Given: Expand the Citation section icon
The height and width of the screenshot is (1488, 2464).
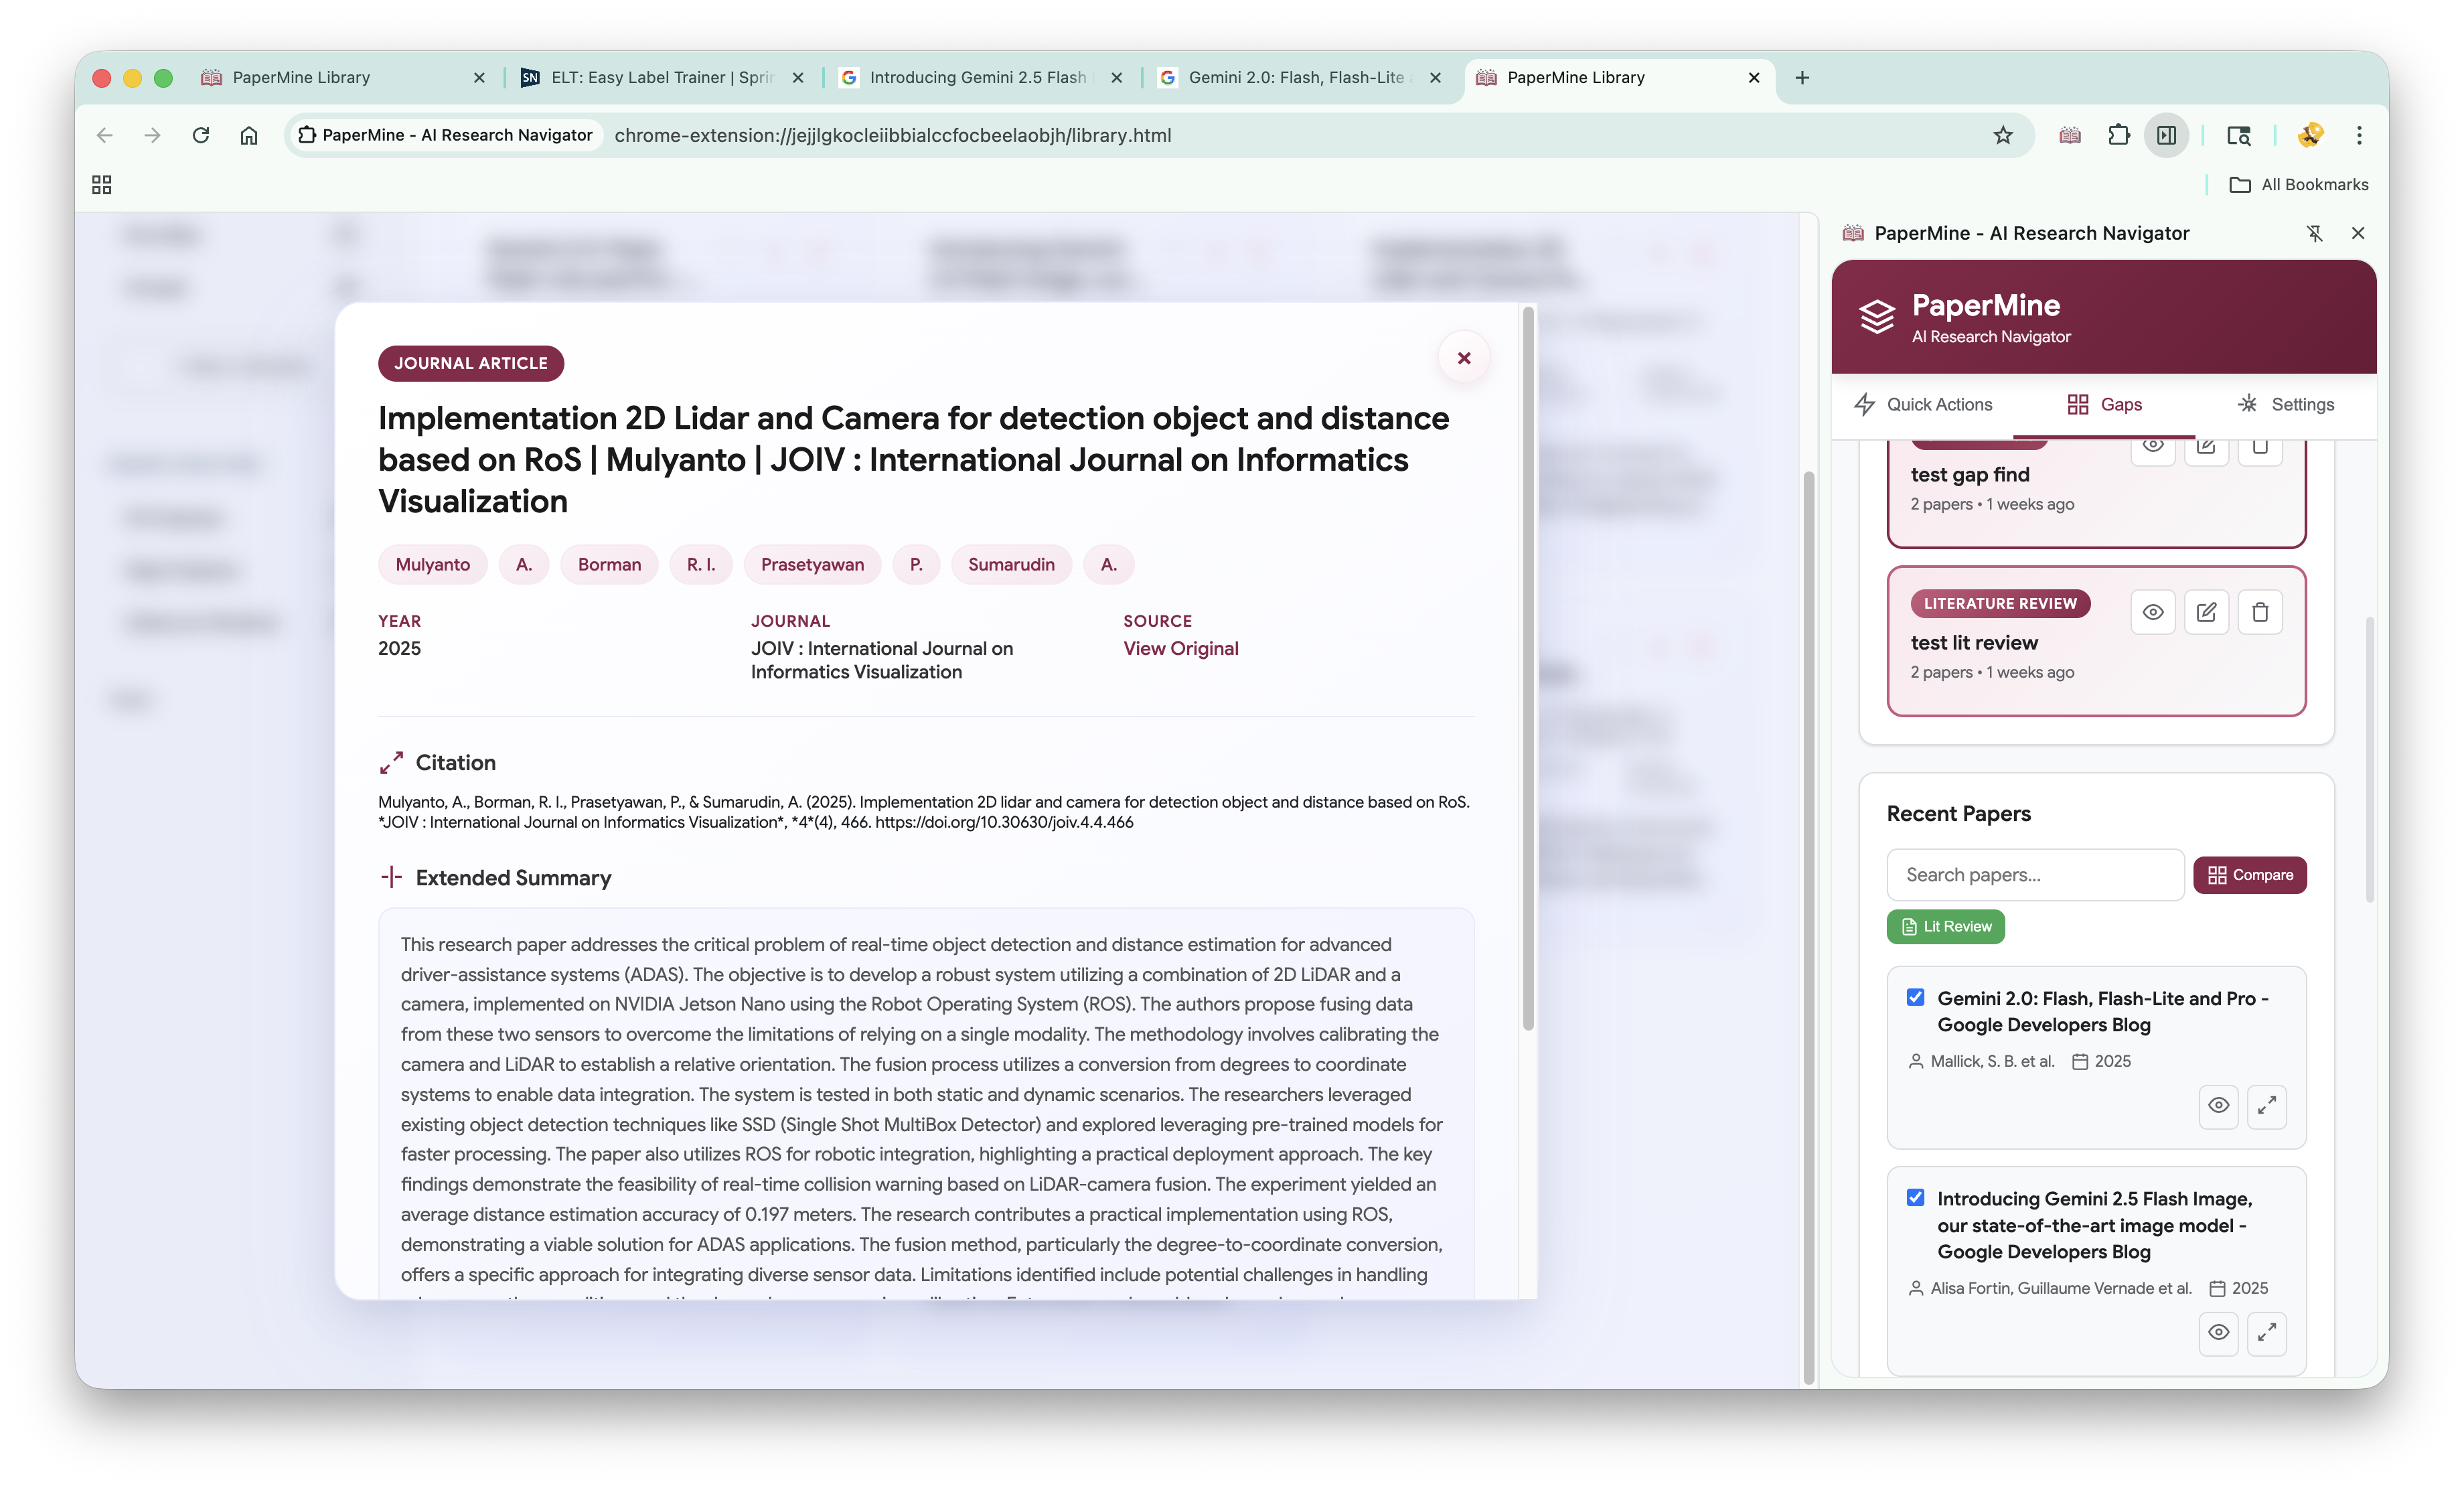Looking at the screenshot, I should pyautogui.click(x=391, y=763).
